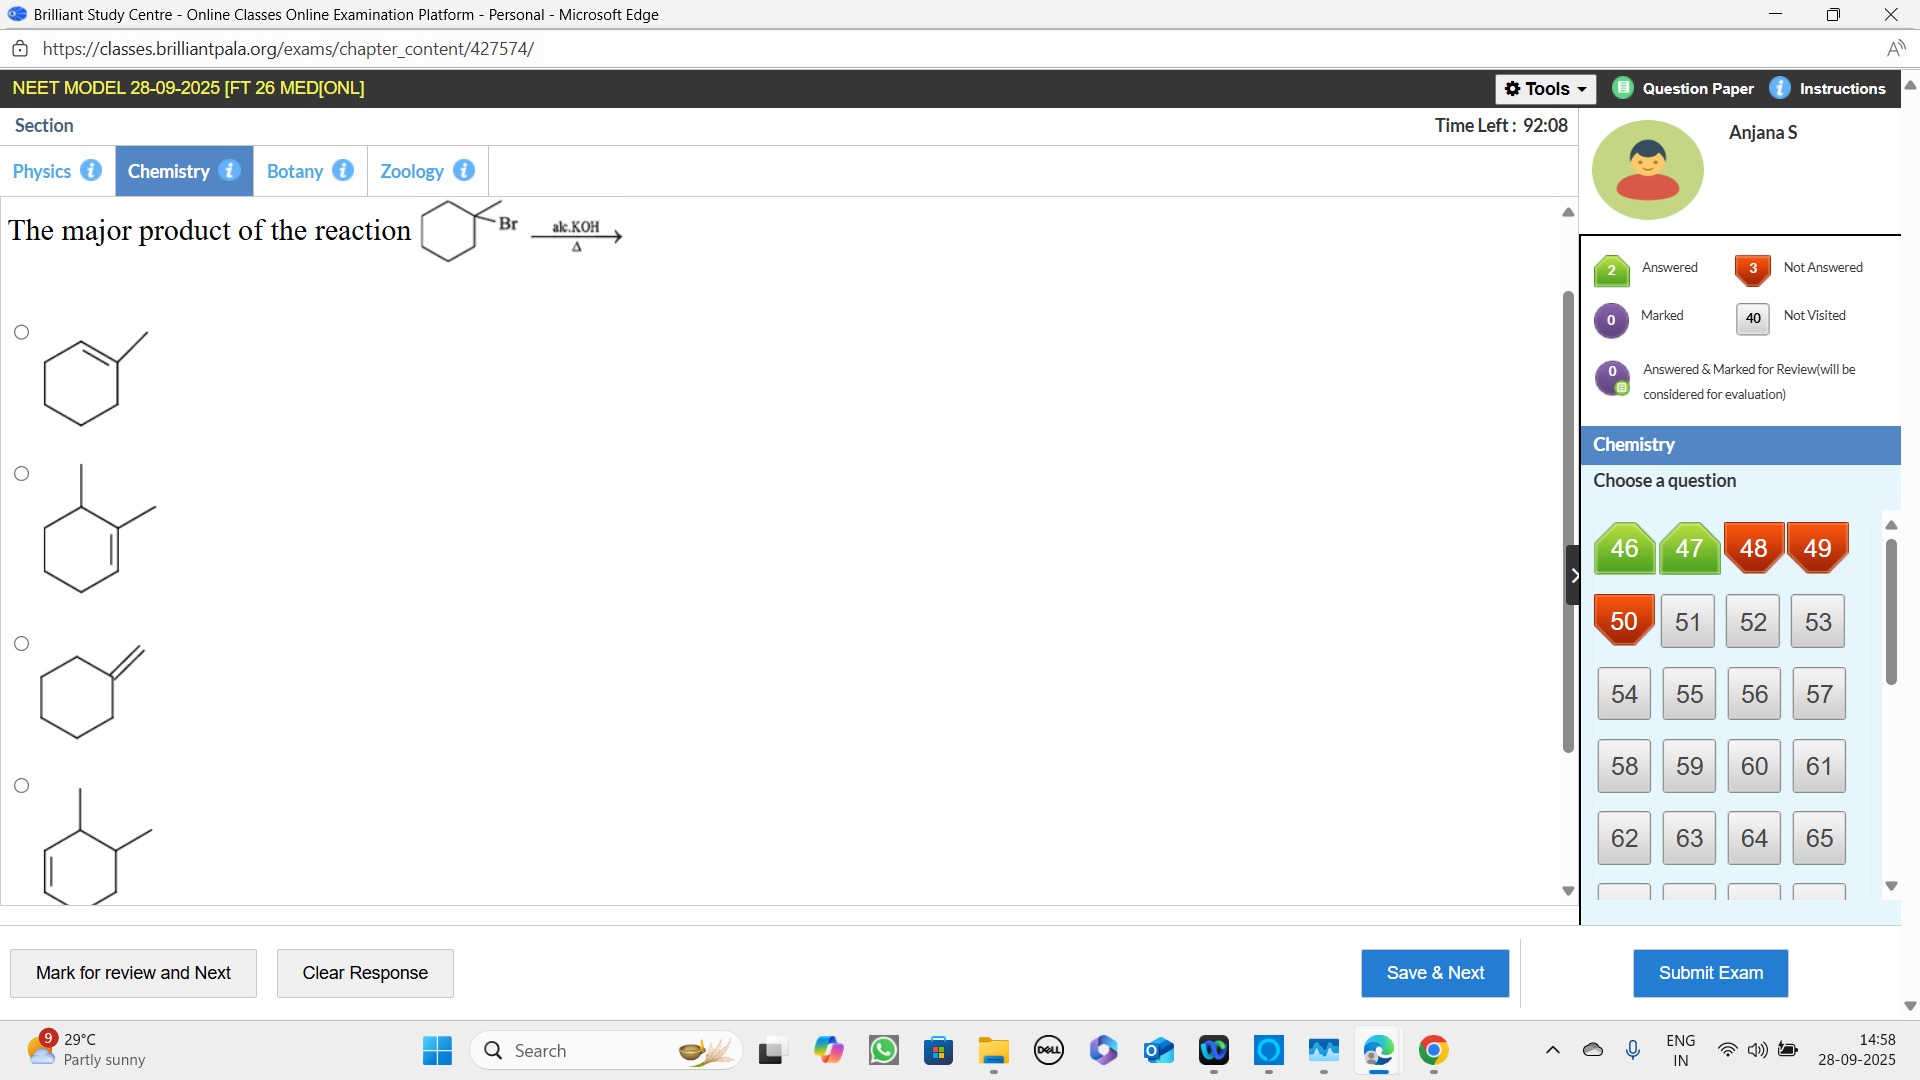Click the site lock icon beside URL
Image resolution: width=1920 pixels, height=1080 pixels.
pyautogui.click(x=20, y=49)
